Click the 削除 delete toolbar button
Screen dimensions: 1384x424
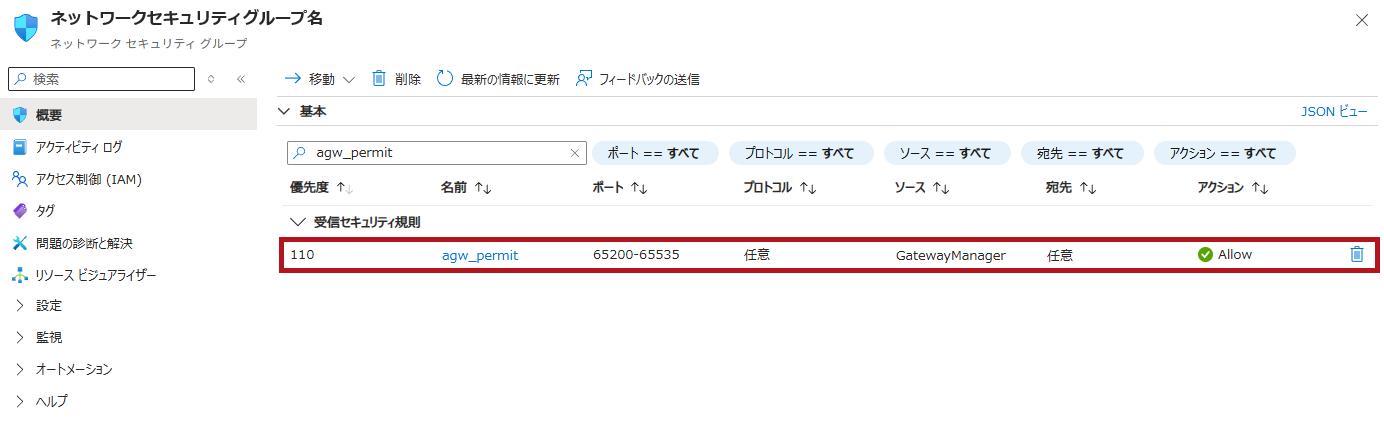coord(396,79)
